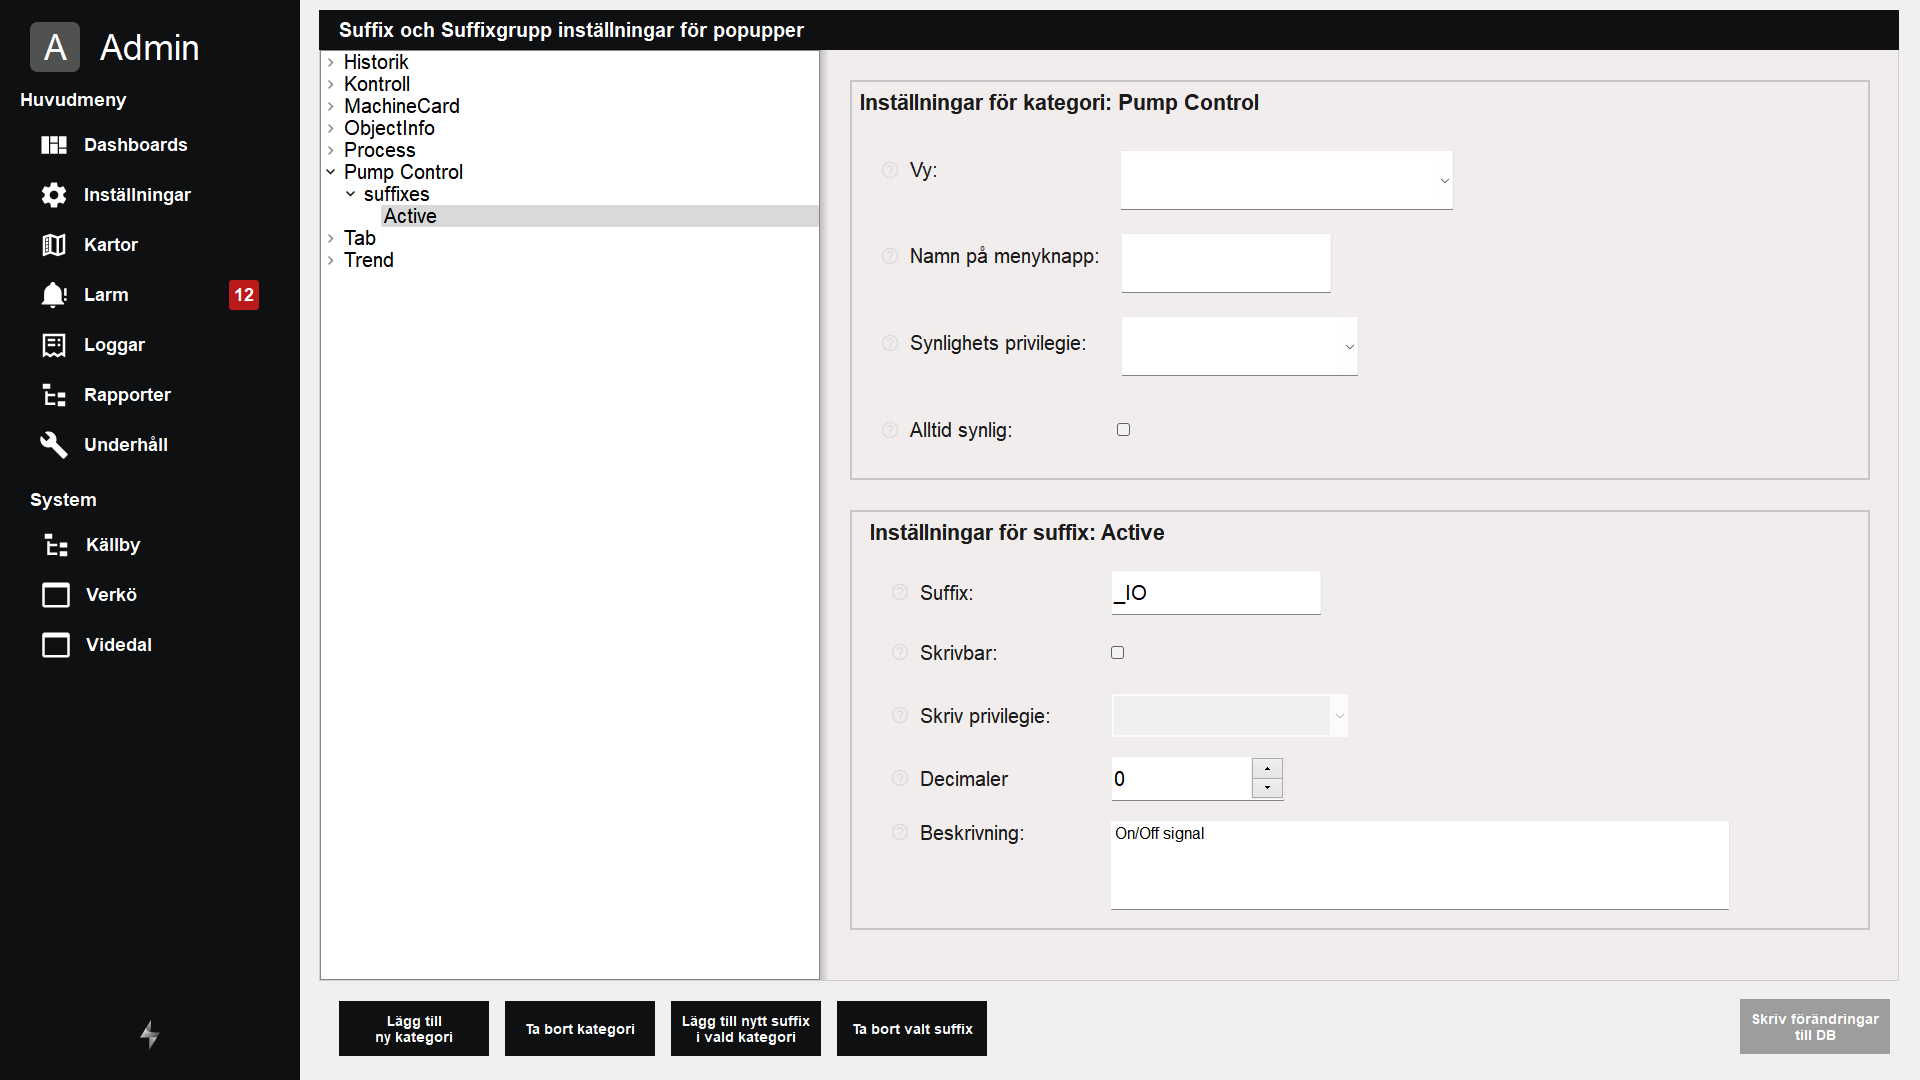Click the Larm alarm bell icon

[53, 295]
